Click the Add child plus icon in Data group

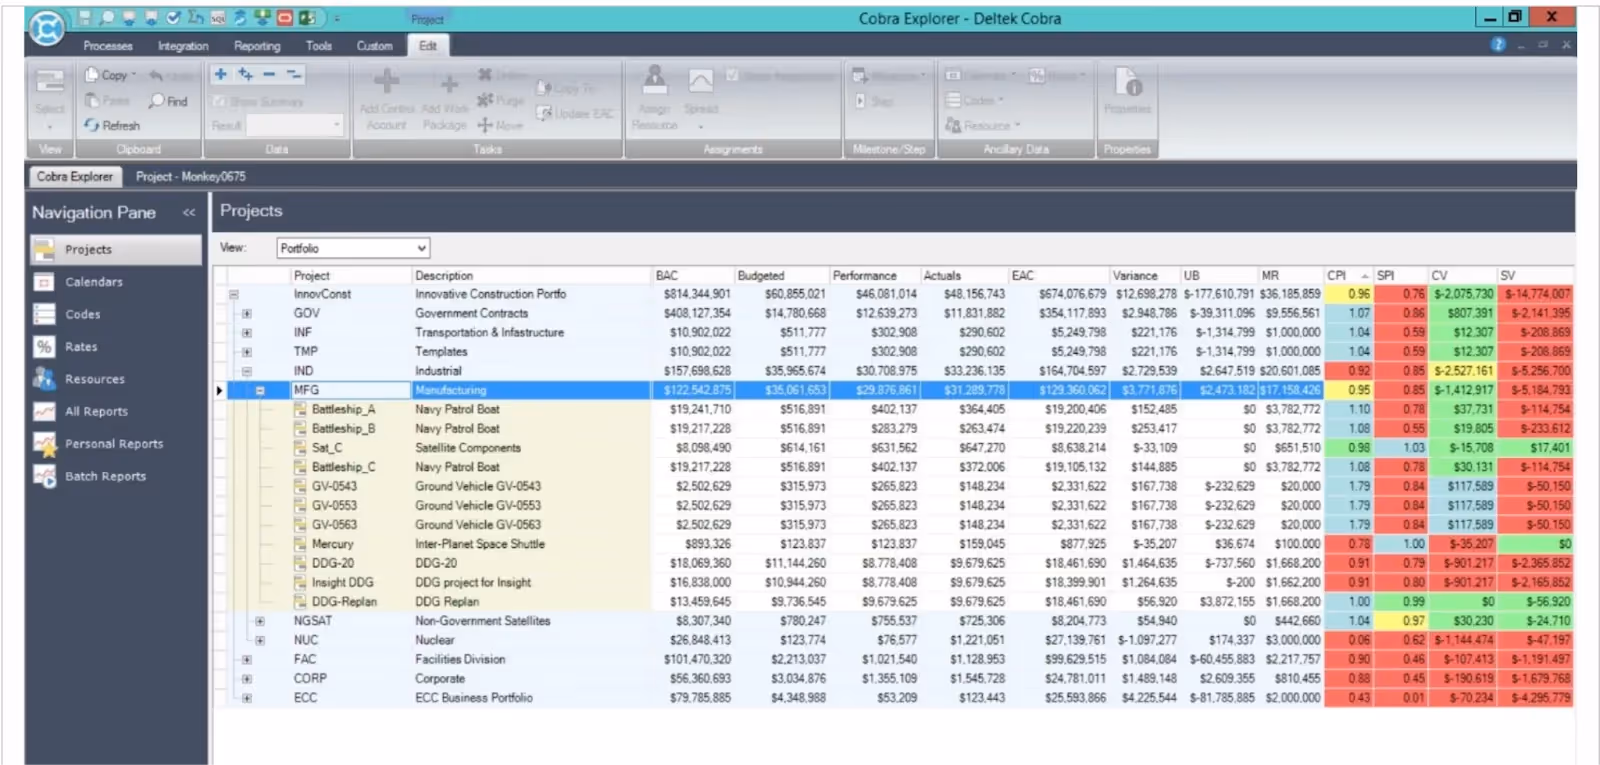tap(245, 74)
